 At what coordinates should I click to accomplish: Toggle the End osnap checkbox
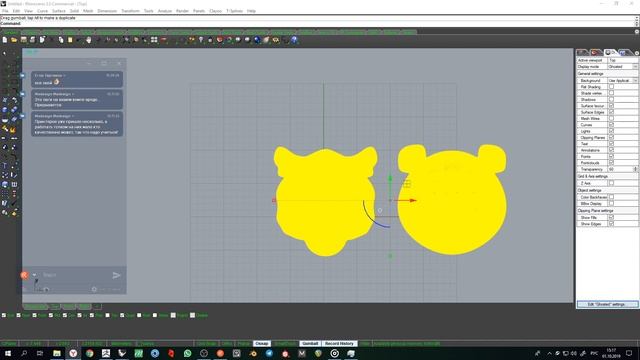point(4,315)
